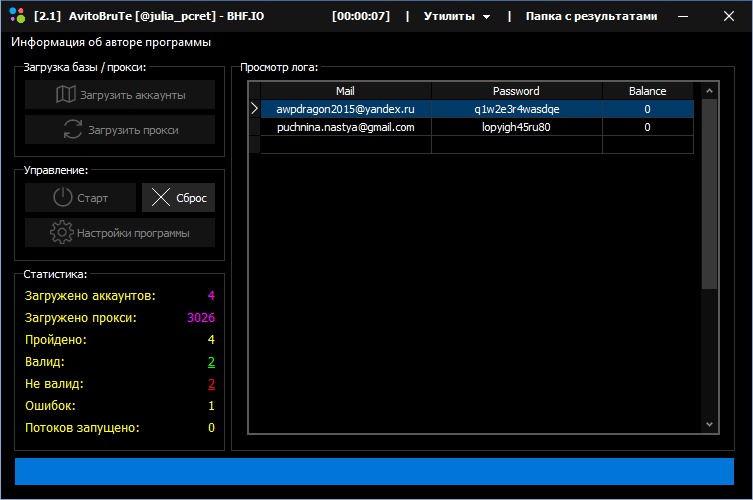Click Balance cell of the yandex.ru row
The width and height of the screenshot is (753, 500).
pos(647,109)
